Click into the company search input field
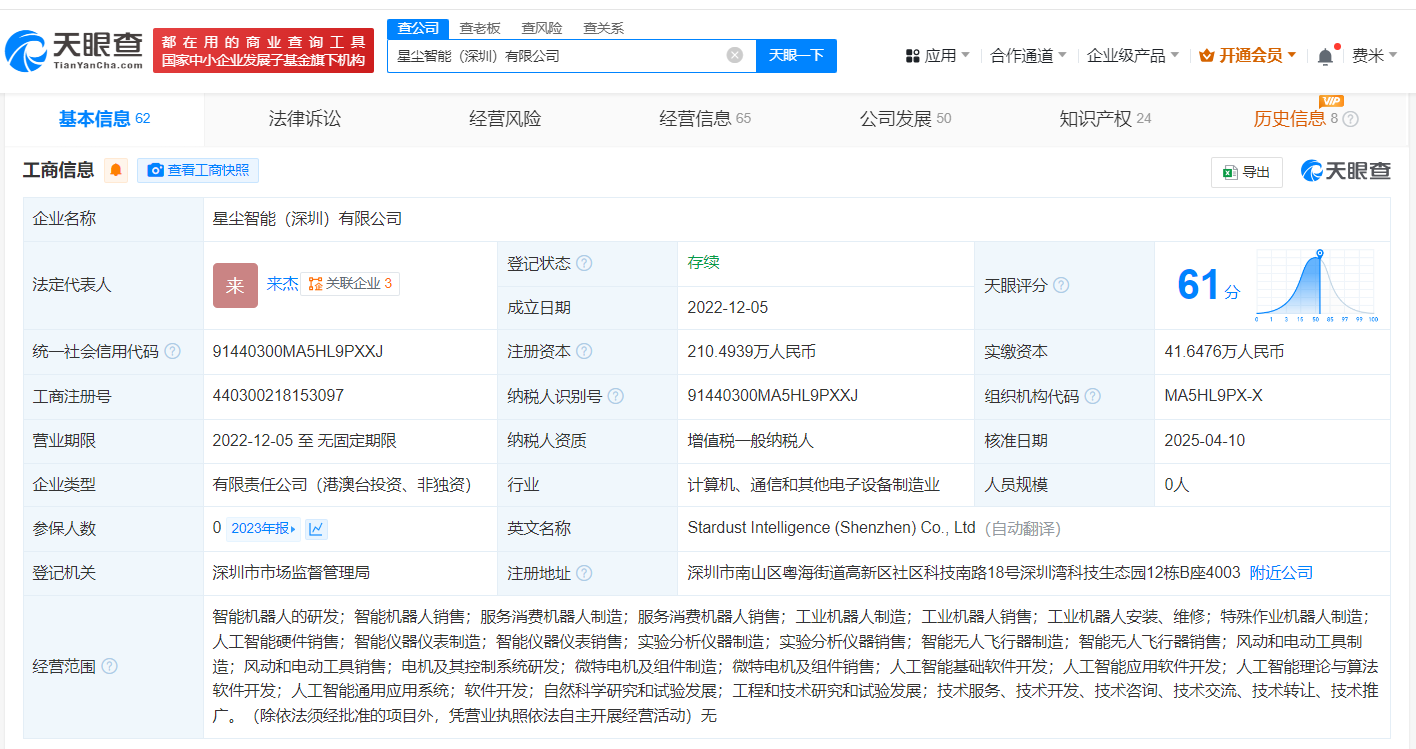 [555, 56]
